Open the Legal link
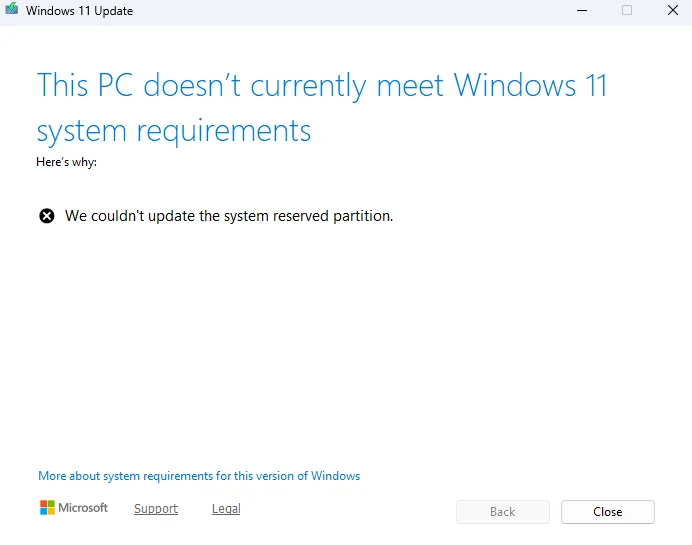Image resolution: width=692 pixels, height=545 pixels. (x=226, y=509)
